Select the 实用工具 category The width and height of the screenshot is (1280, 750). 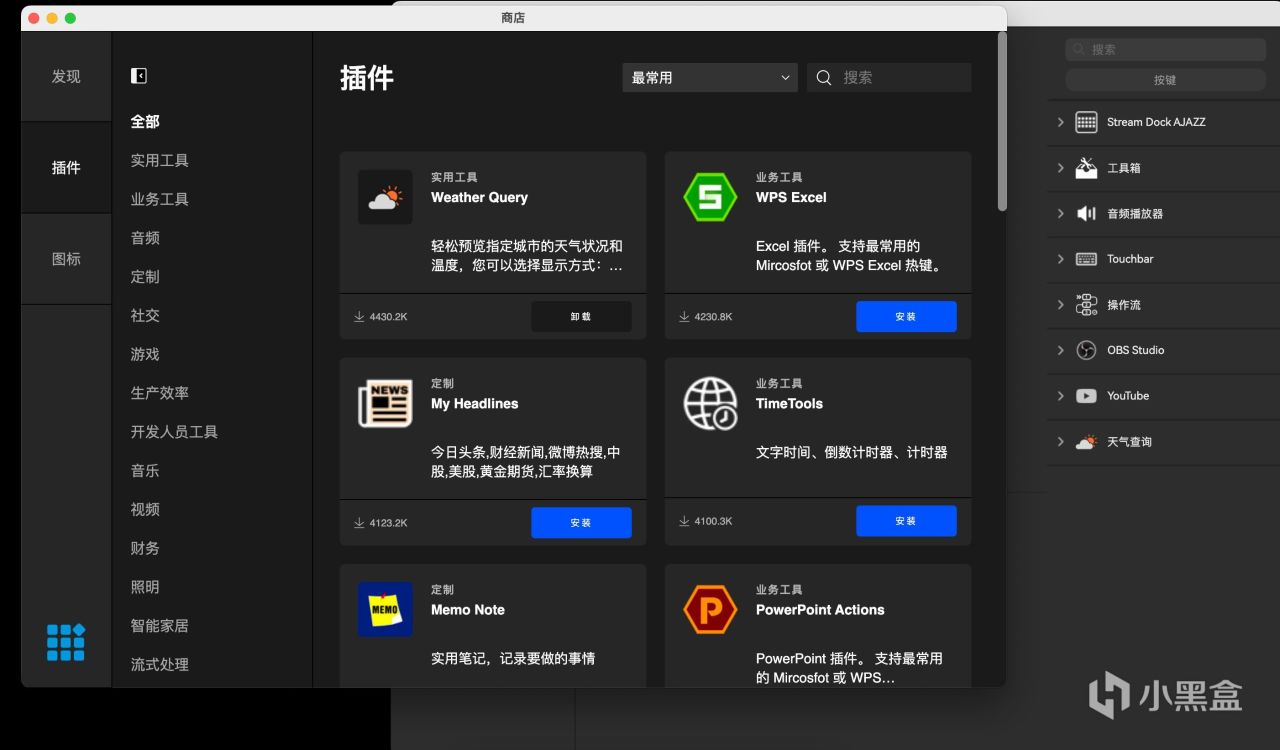pos(160,160)
